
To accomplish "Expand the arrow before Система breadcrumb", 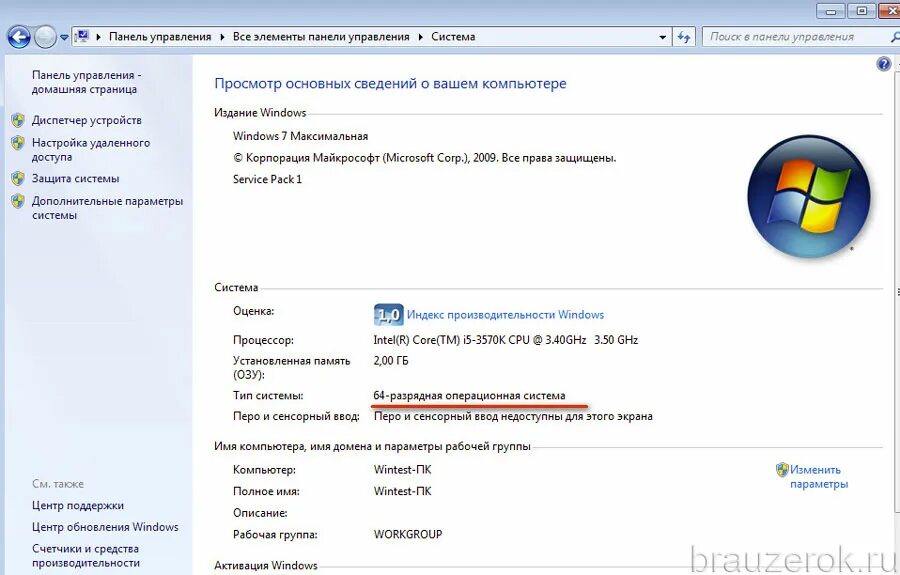I will 420,37.
